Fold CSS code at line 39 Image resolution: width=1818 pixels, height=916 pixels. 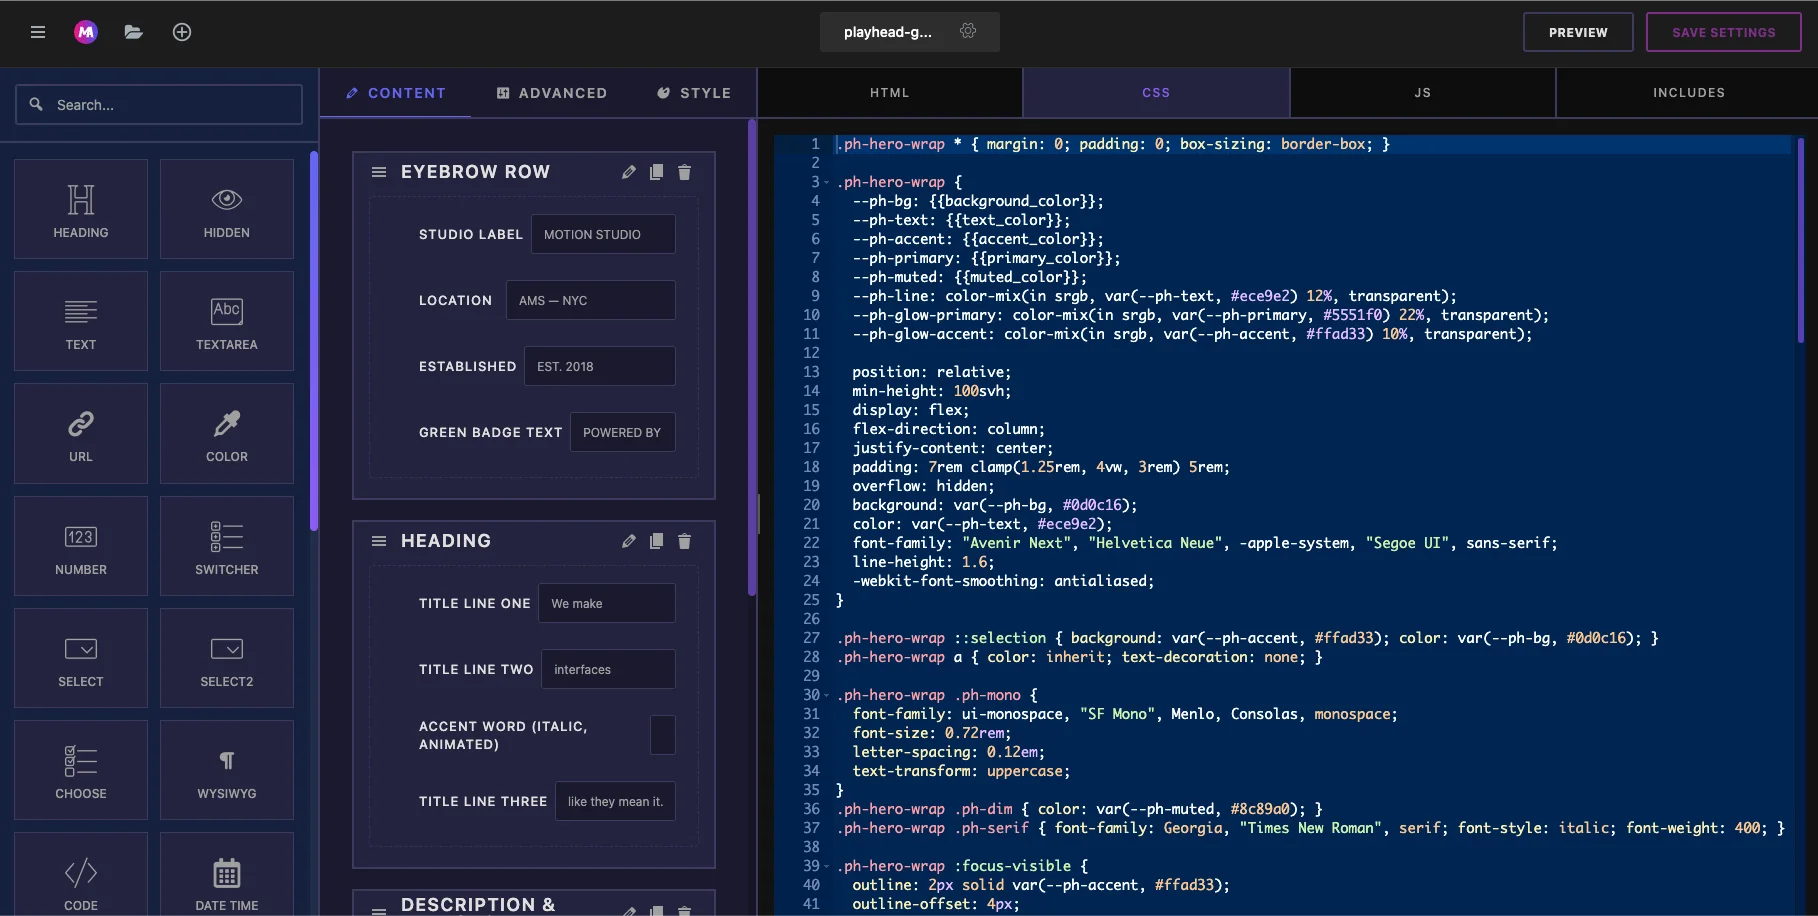click(x=827, y=866)
